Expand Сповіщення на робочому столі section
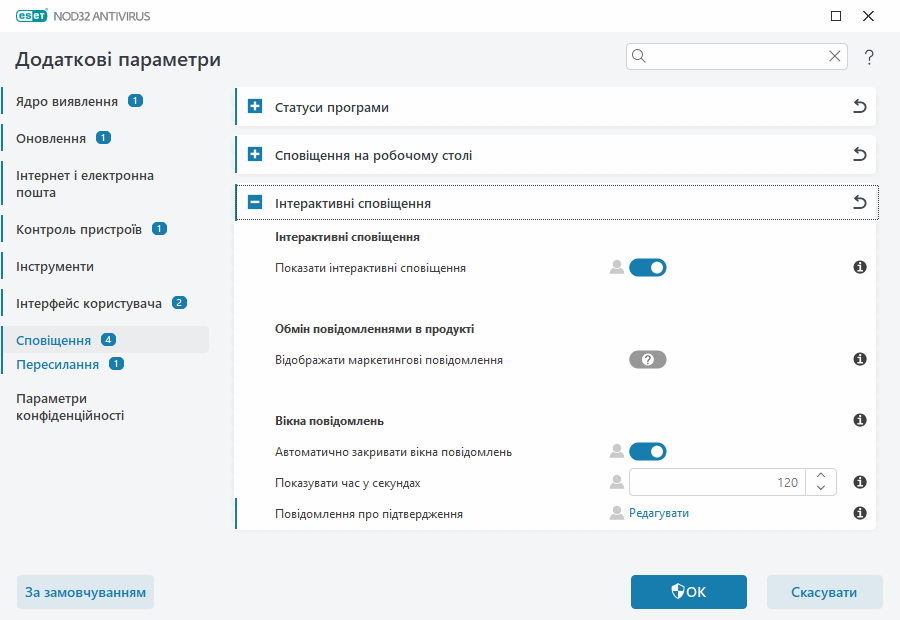Screen dimensions: 900x620 pos(255,155)
